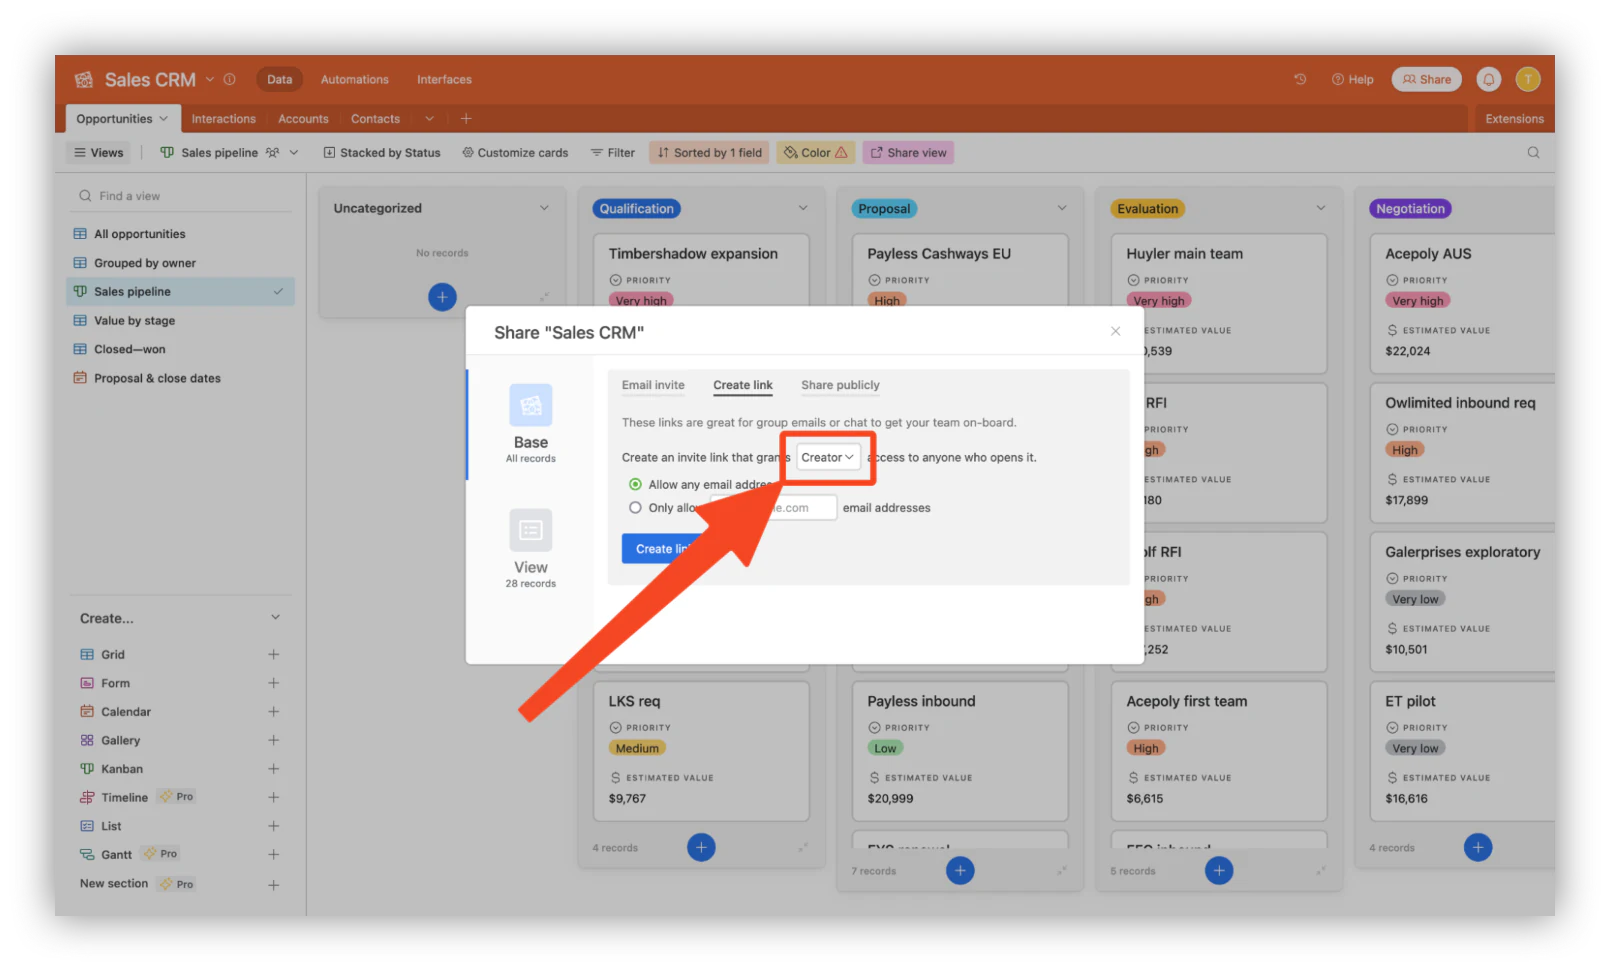Click the Share view button
This screenshot has width=1610, height=971.
pyautogui.click(x=908, y=153)
